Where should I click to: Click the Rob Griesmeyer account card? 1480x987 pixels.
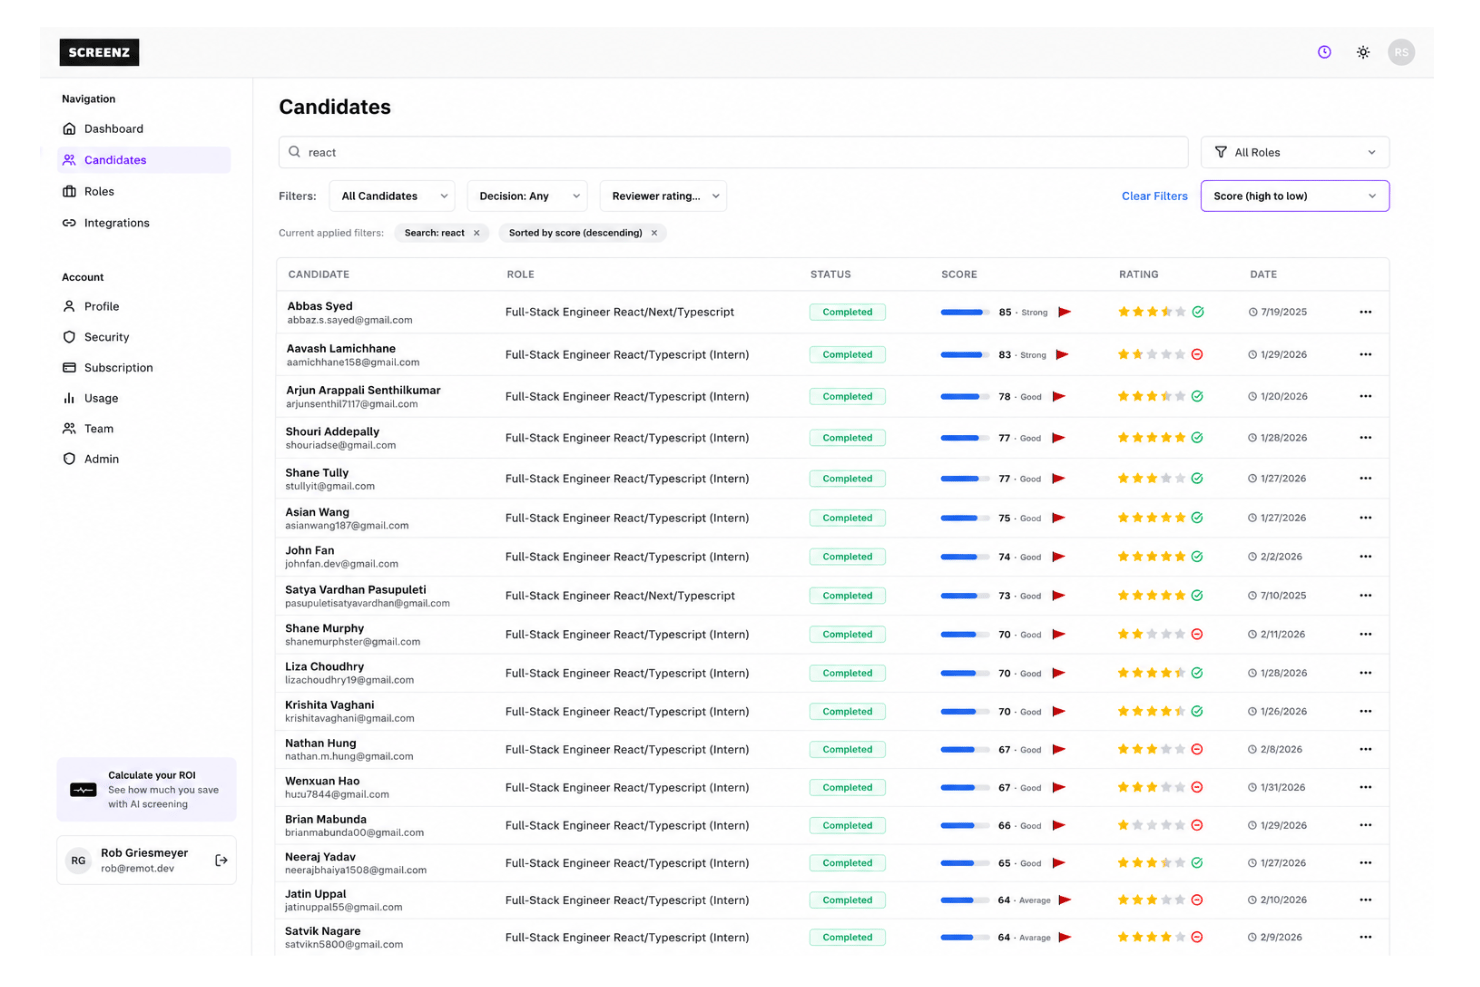click(146, 860)
